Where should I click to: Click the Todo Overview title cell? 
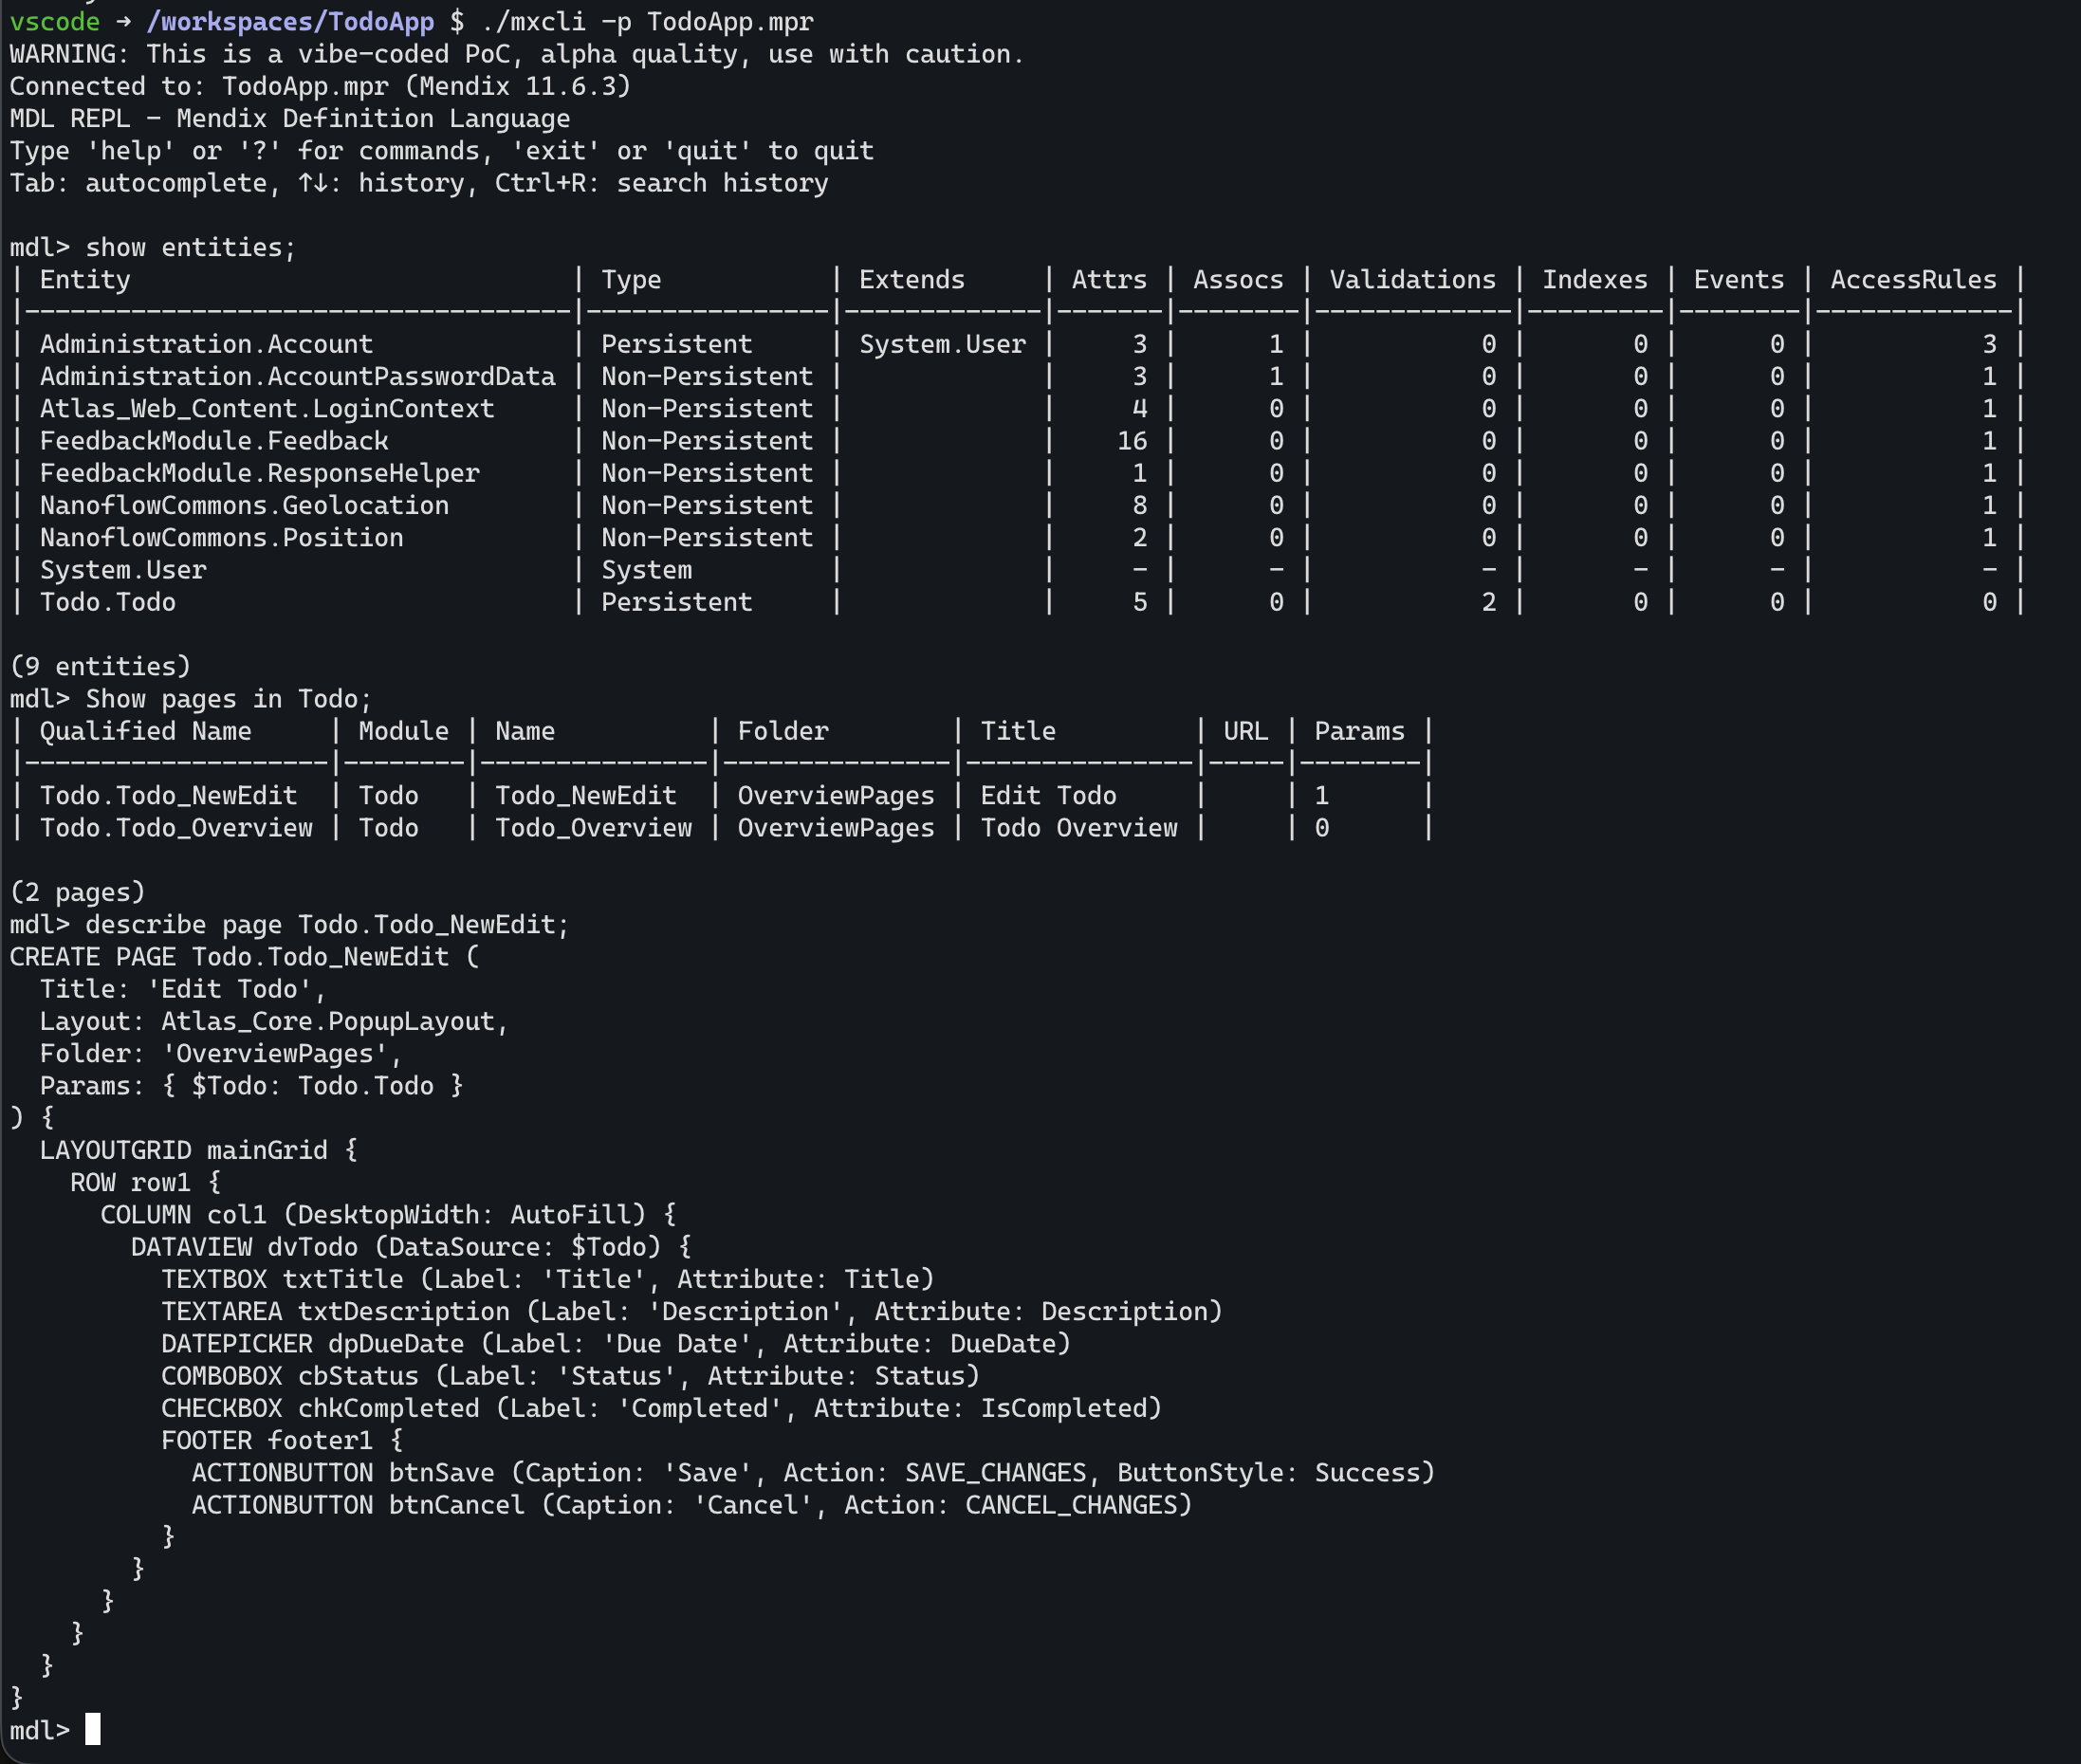(x=1079, y=828)
